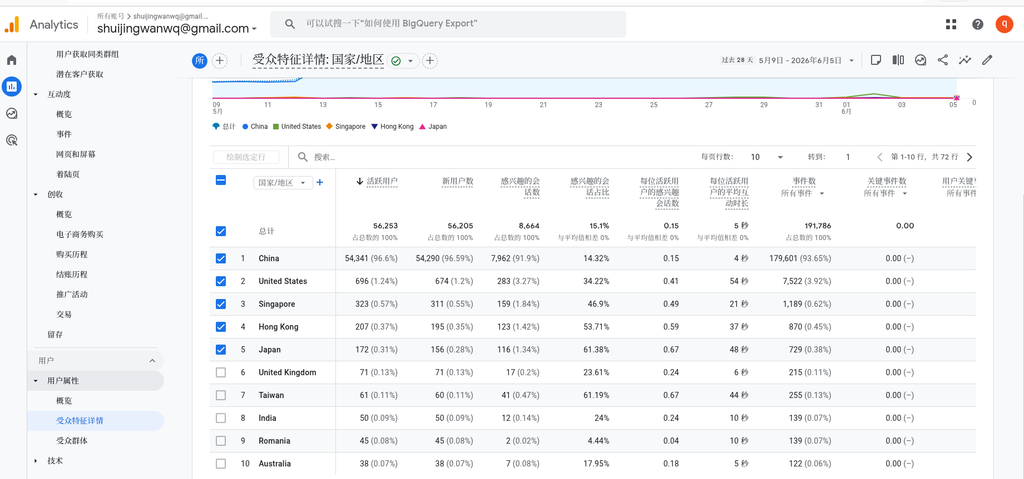This screenshot has width=1024, height=479.
Task: Uncheck the China row checkbox
Action: point(221,258)
